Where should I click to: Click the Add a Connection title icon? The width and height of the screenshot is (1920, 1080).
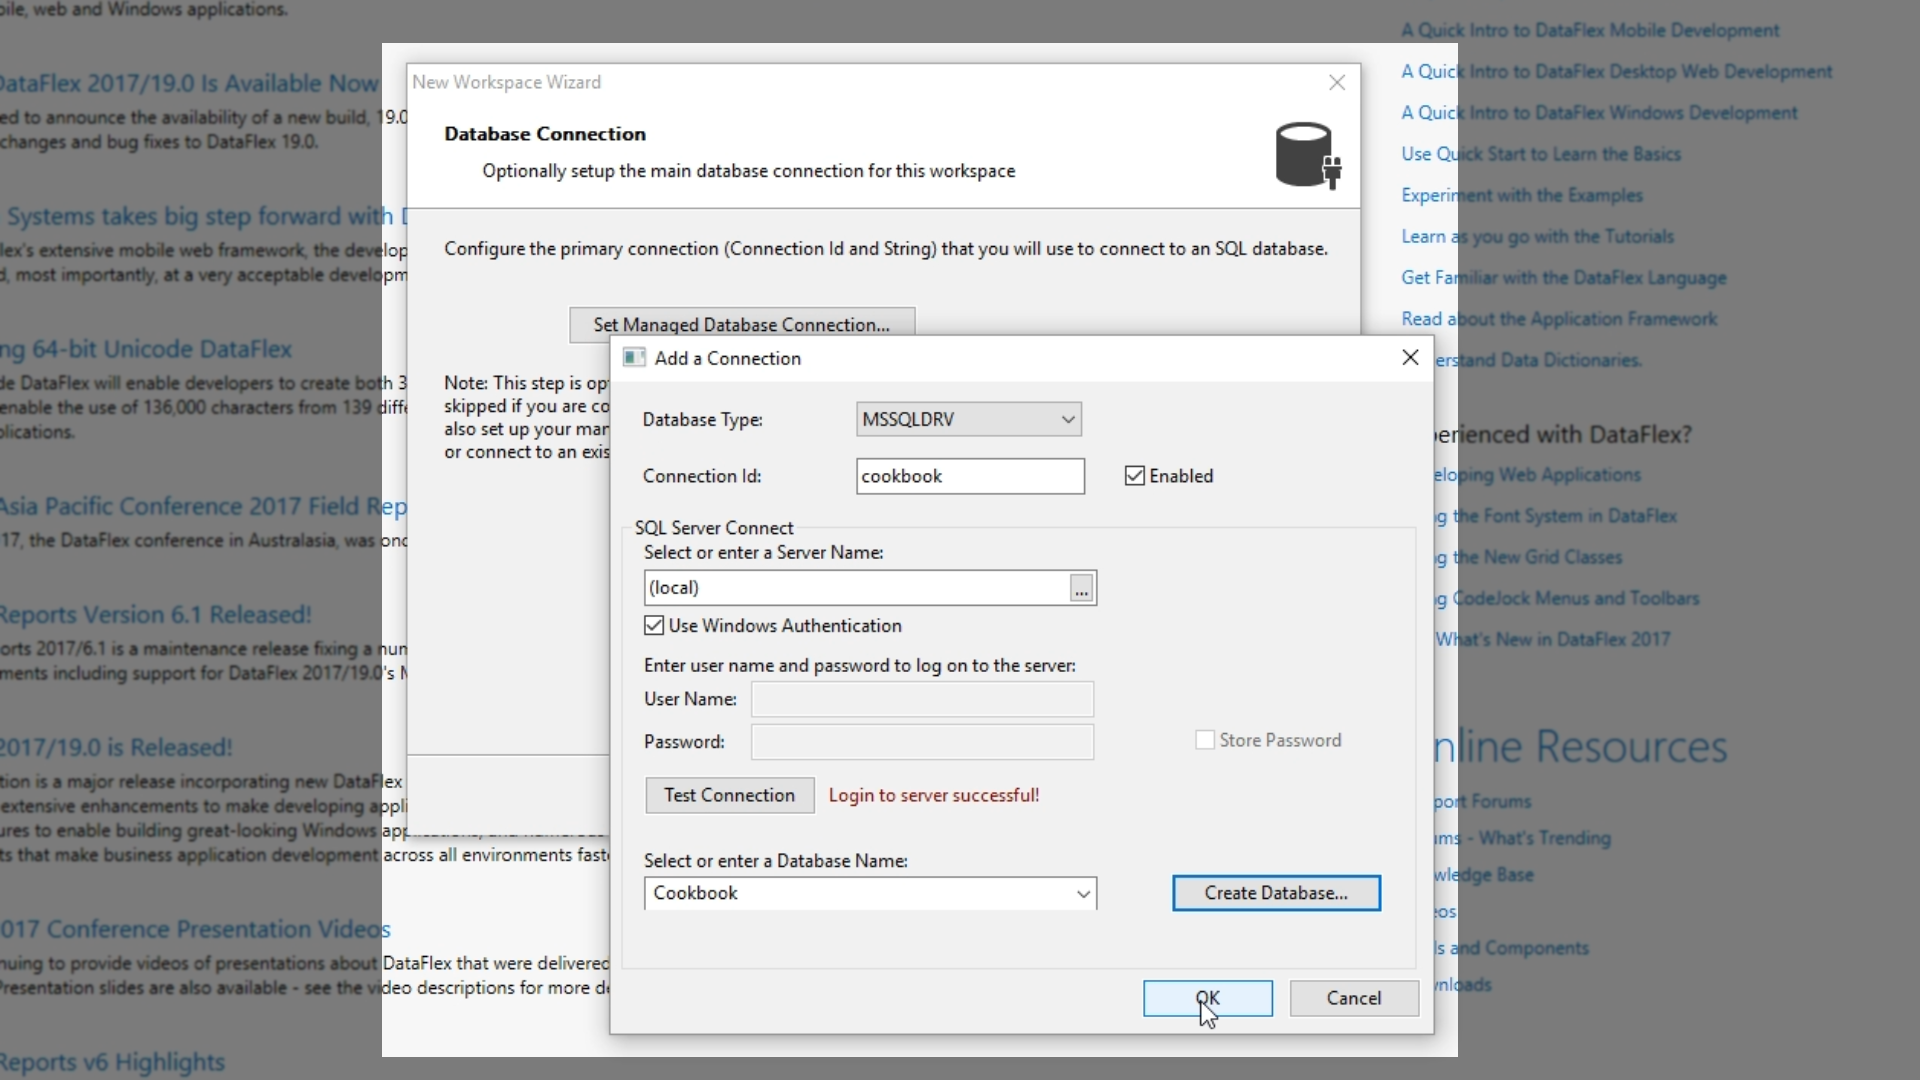(x=634, y=358)
